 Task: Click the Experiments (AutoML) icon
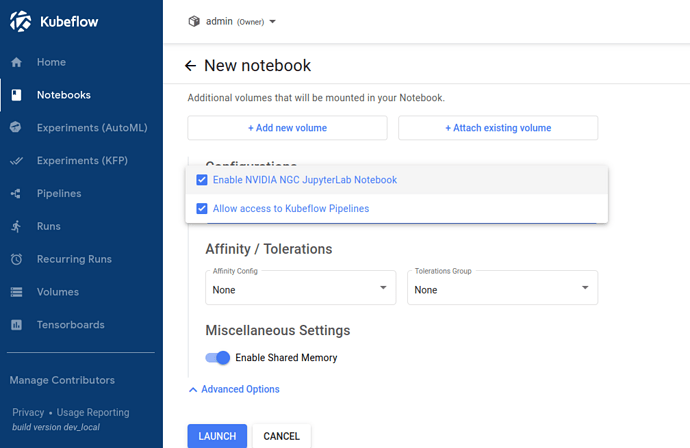16,127
